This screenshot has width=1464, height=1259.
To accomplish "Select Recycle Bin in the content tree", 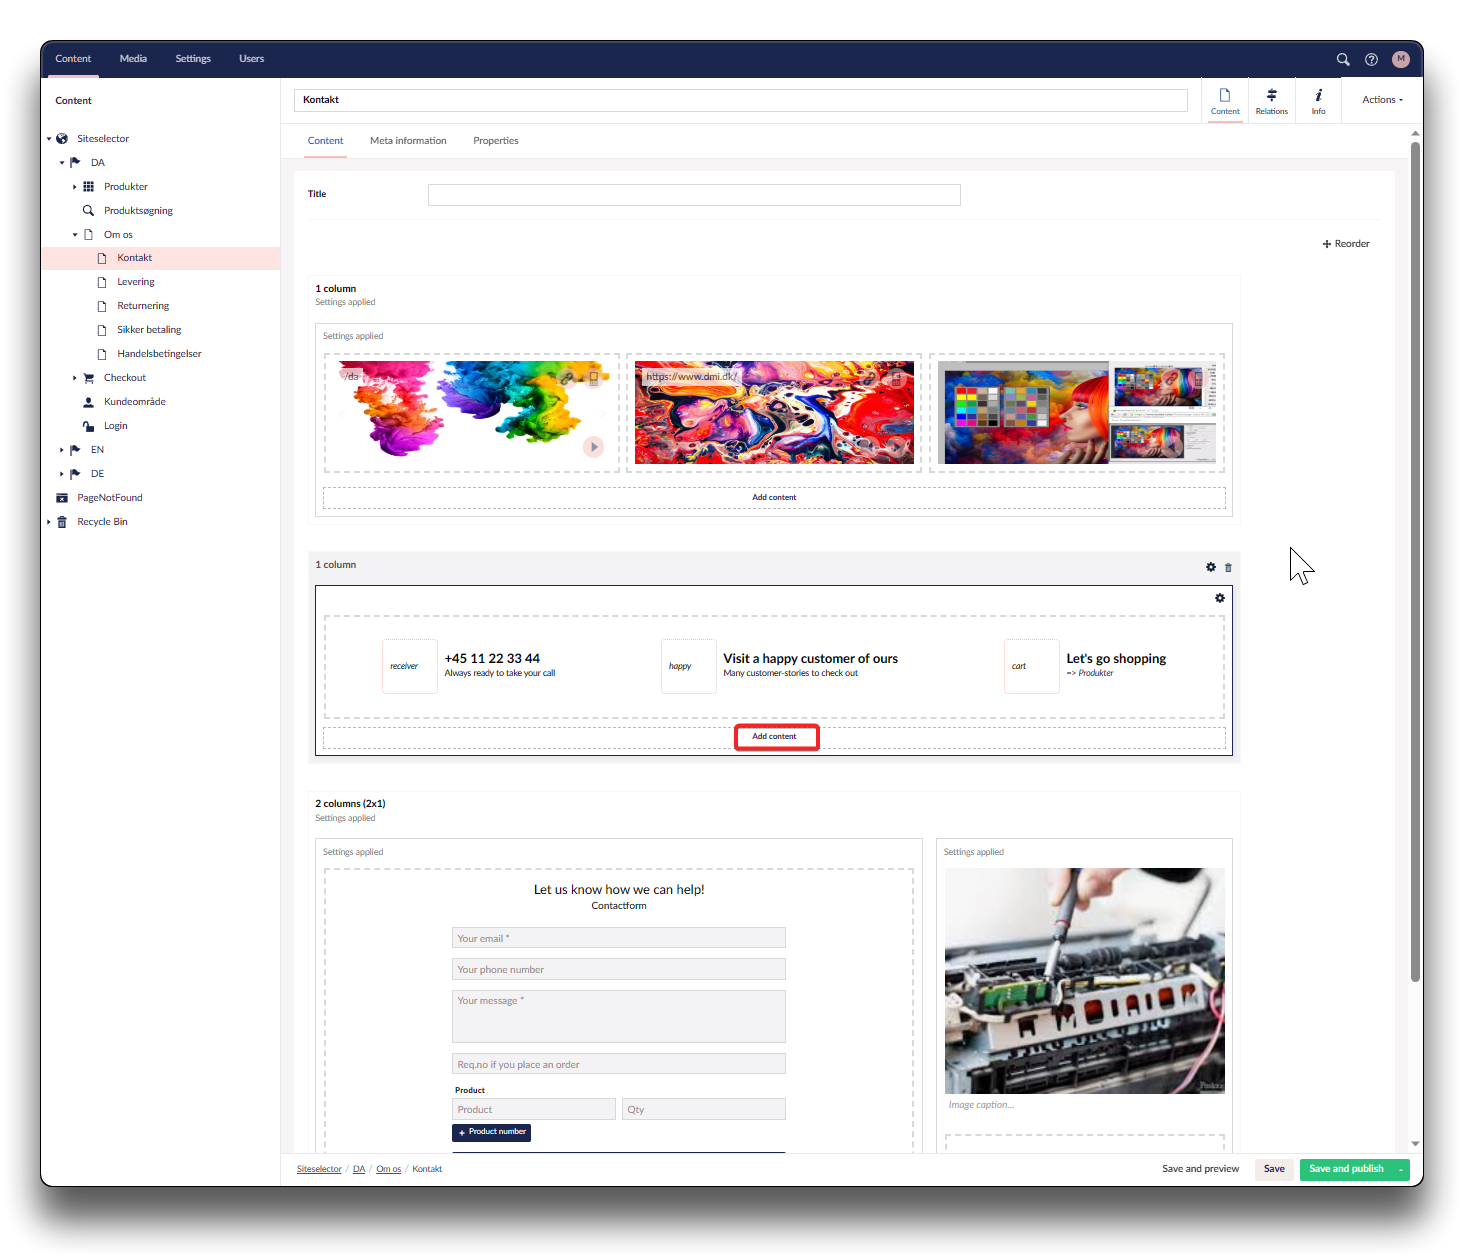I will [x=102, y=522].
